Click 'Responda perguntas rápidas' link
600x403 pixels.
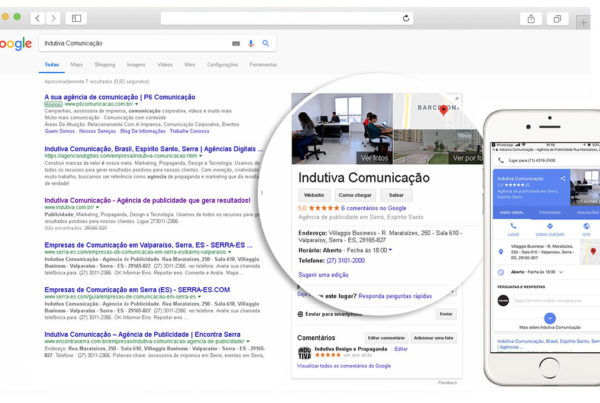coord(395,296)
